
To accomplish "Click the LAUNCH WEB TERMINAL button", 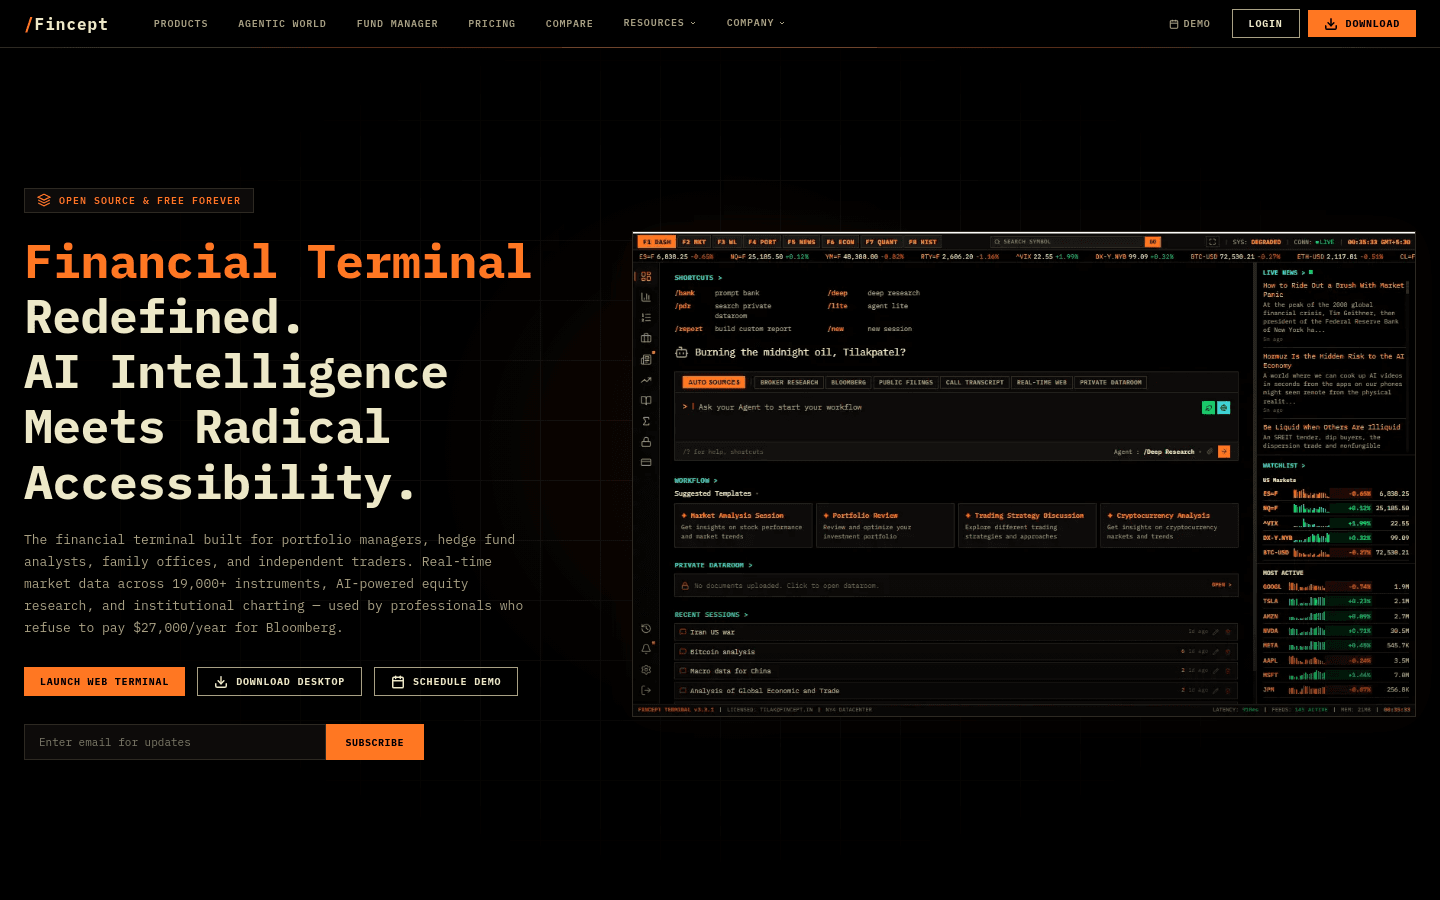I will (x=104, y=681).
